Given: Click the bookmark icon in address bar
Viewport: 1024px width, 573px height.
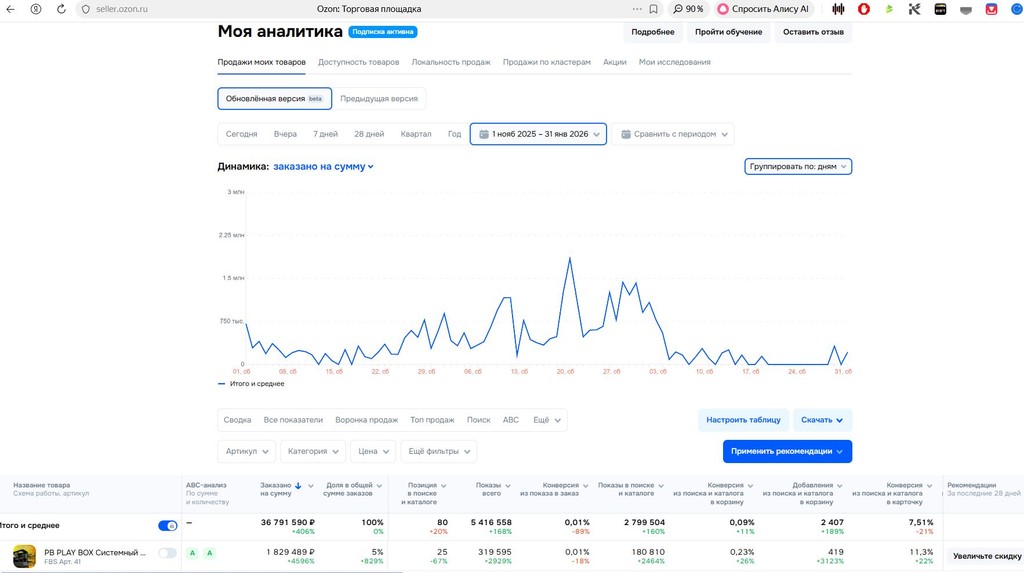Looking at the screenshot, I should [x=654, y=9].
